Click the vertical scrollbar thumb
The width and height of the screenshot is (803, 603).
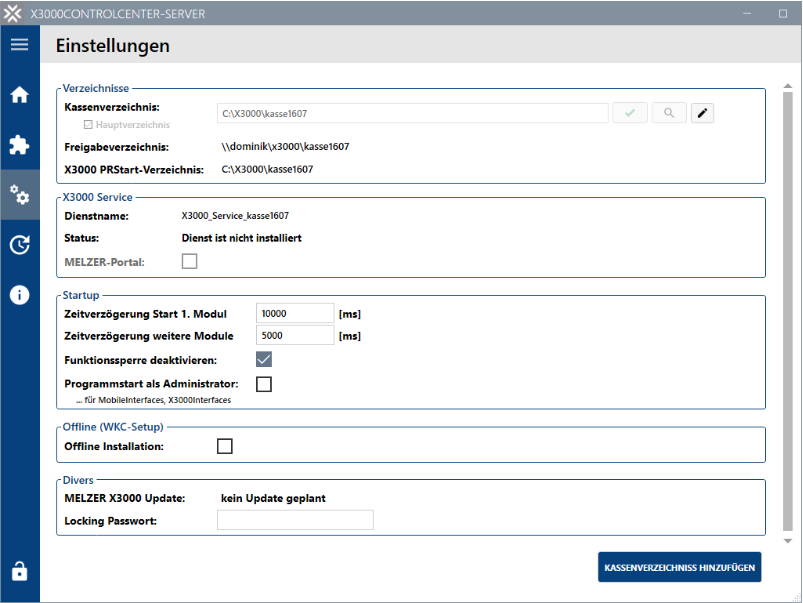pyautogui.click(x=788, y=311)
